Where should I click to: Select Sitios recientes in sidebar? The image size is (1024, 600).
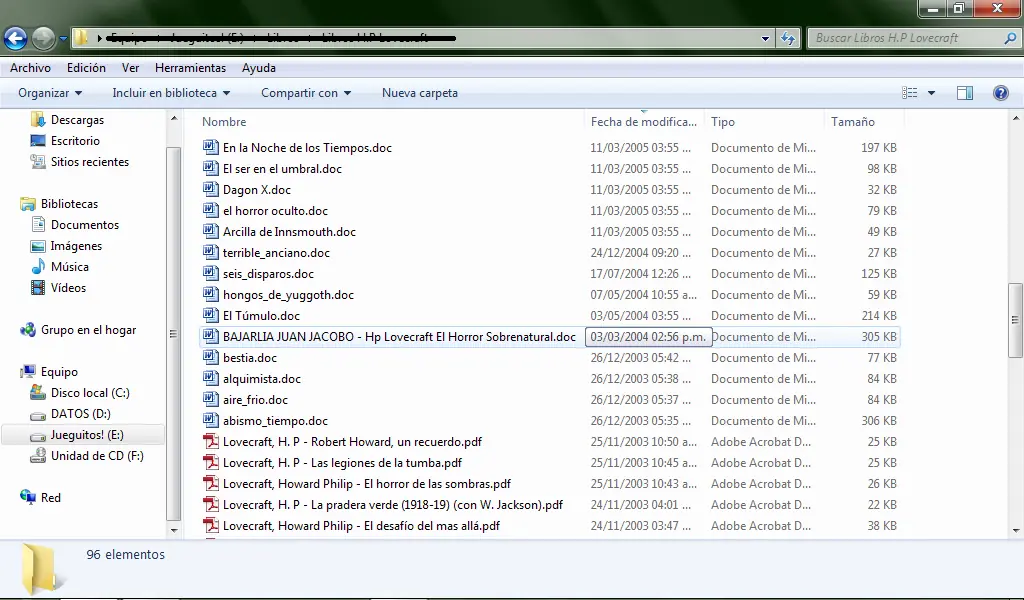[x=89, y=162]
